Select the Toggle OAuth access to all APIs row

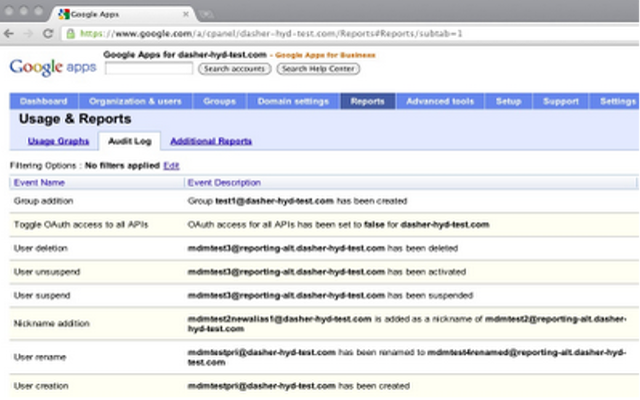[x=324, y=224]
